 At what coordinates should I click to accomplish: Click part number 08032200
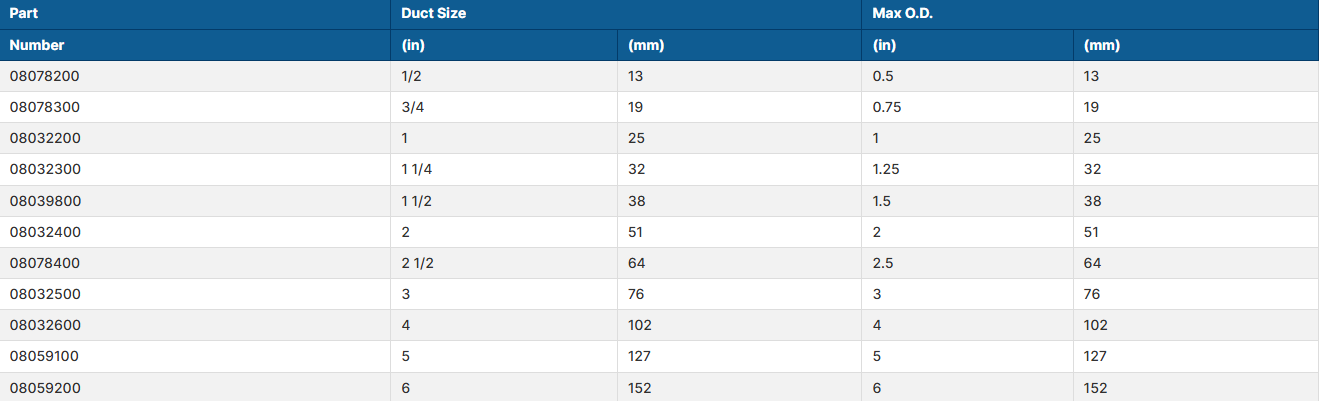(45, 138)
